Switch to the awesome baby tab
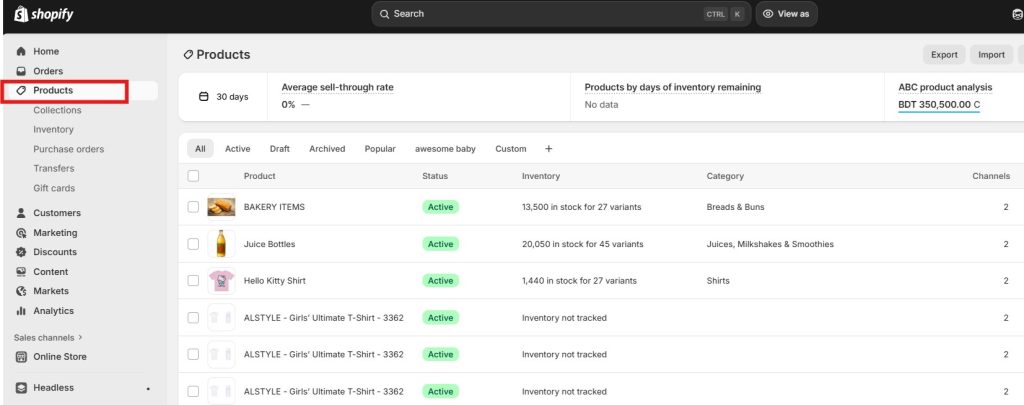The image size is (1024, 405). point(445,149)
